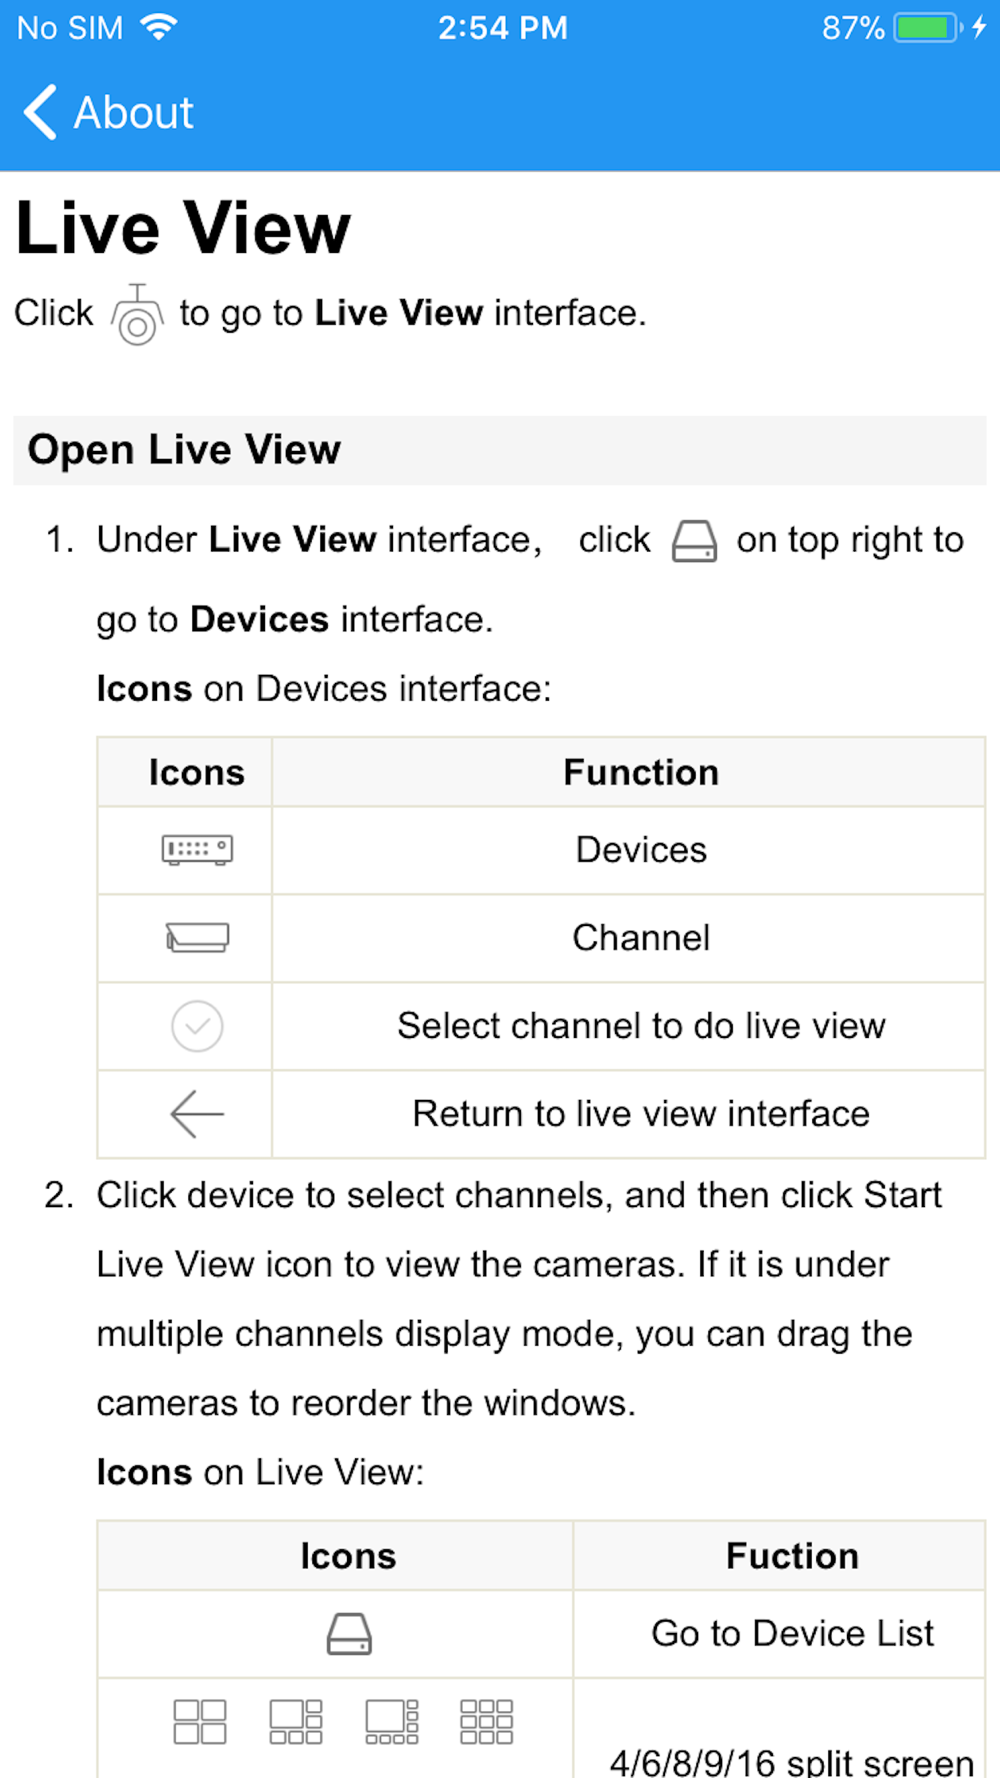Select the Devices recorder icon in table
1000x1778 pixels.
click(x=197, y=850)
